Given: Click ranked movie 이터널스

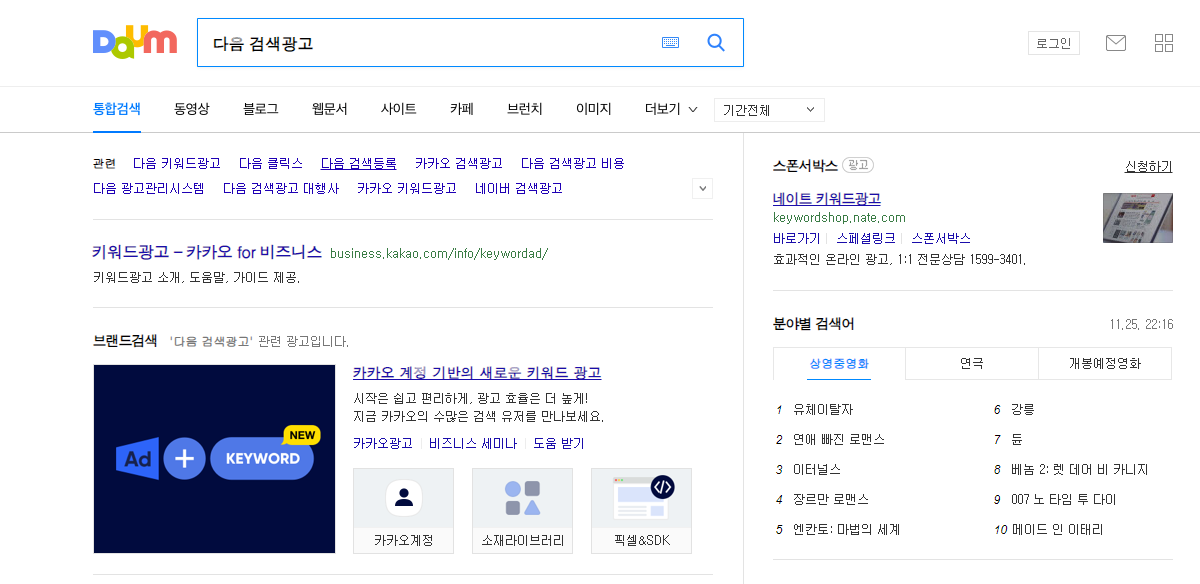Looking at the screenshot, I should [x=817, y=469].
